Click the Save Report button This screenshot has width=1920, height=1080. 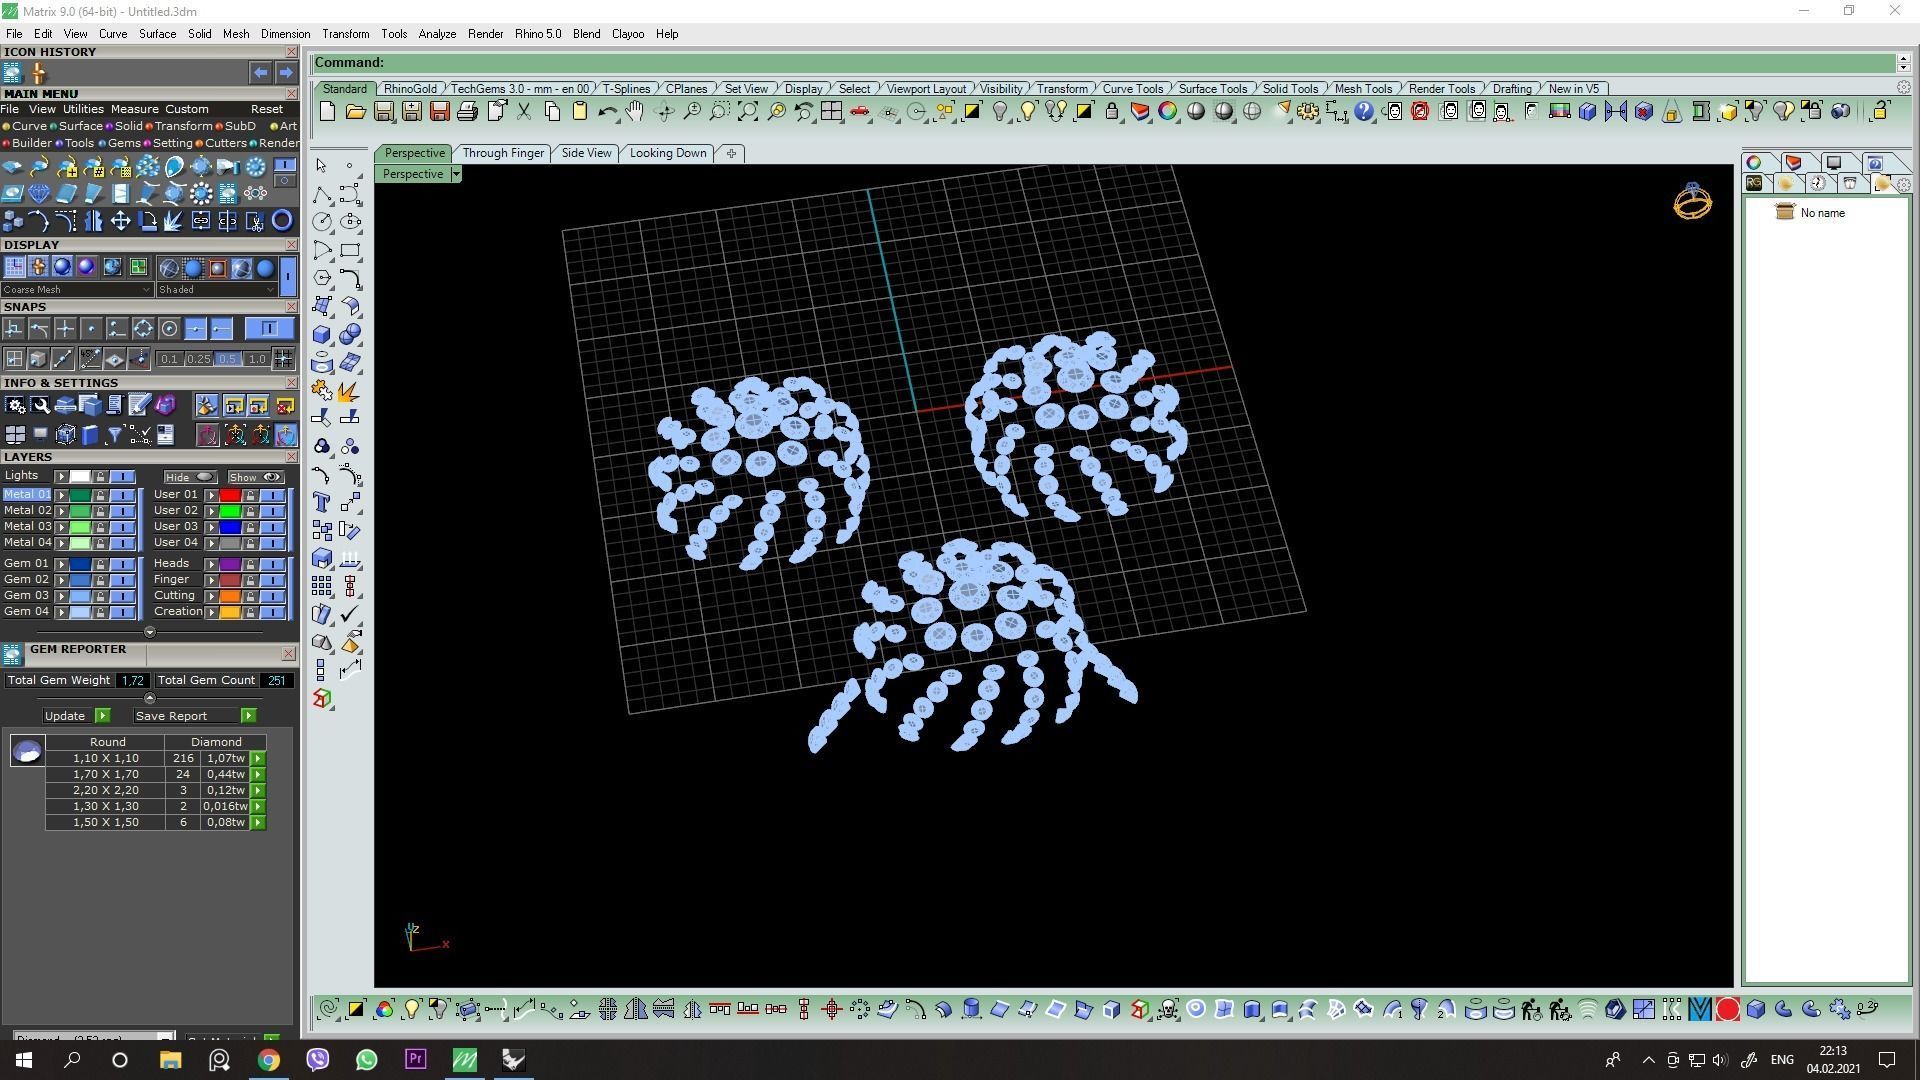[171, 716]
